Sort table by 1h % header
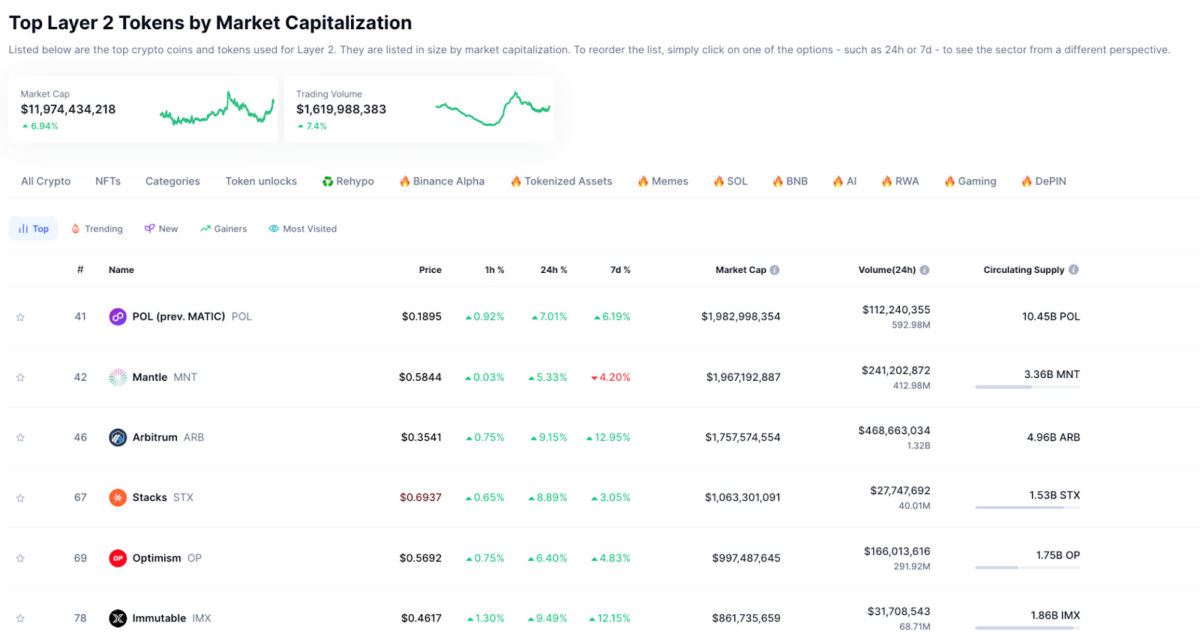This screenshot has height=638, width=1200. [x=493, y=270]
